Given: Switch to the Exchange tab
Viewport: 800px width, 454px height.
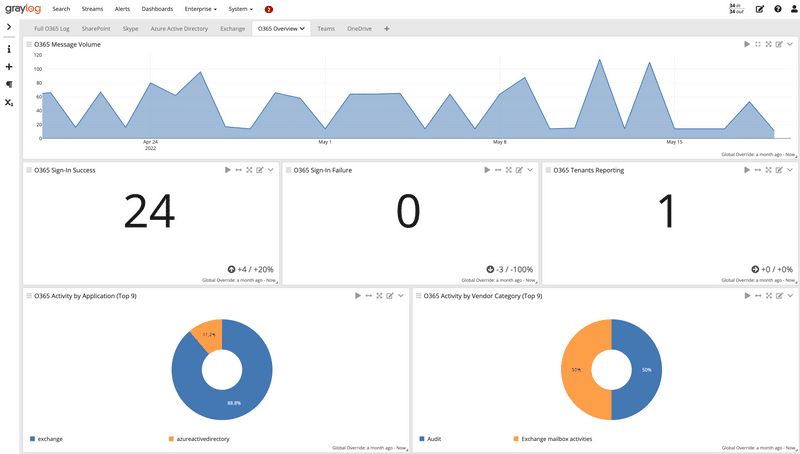Looking at the screenshot, I should 233,29.
